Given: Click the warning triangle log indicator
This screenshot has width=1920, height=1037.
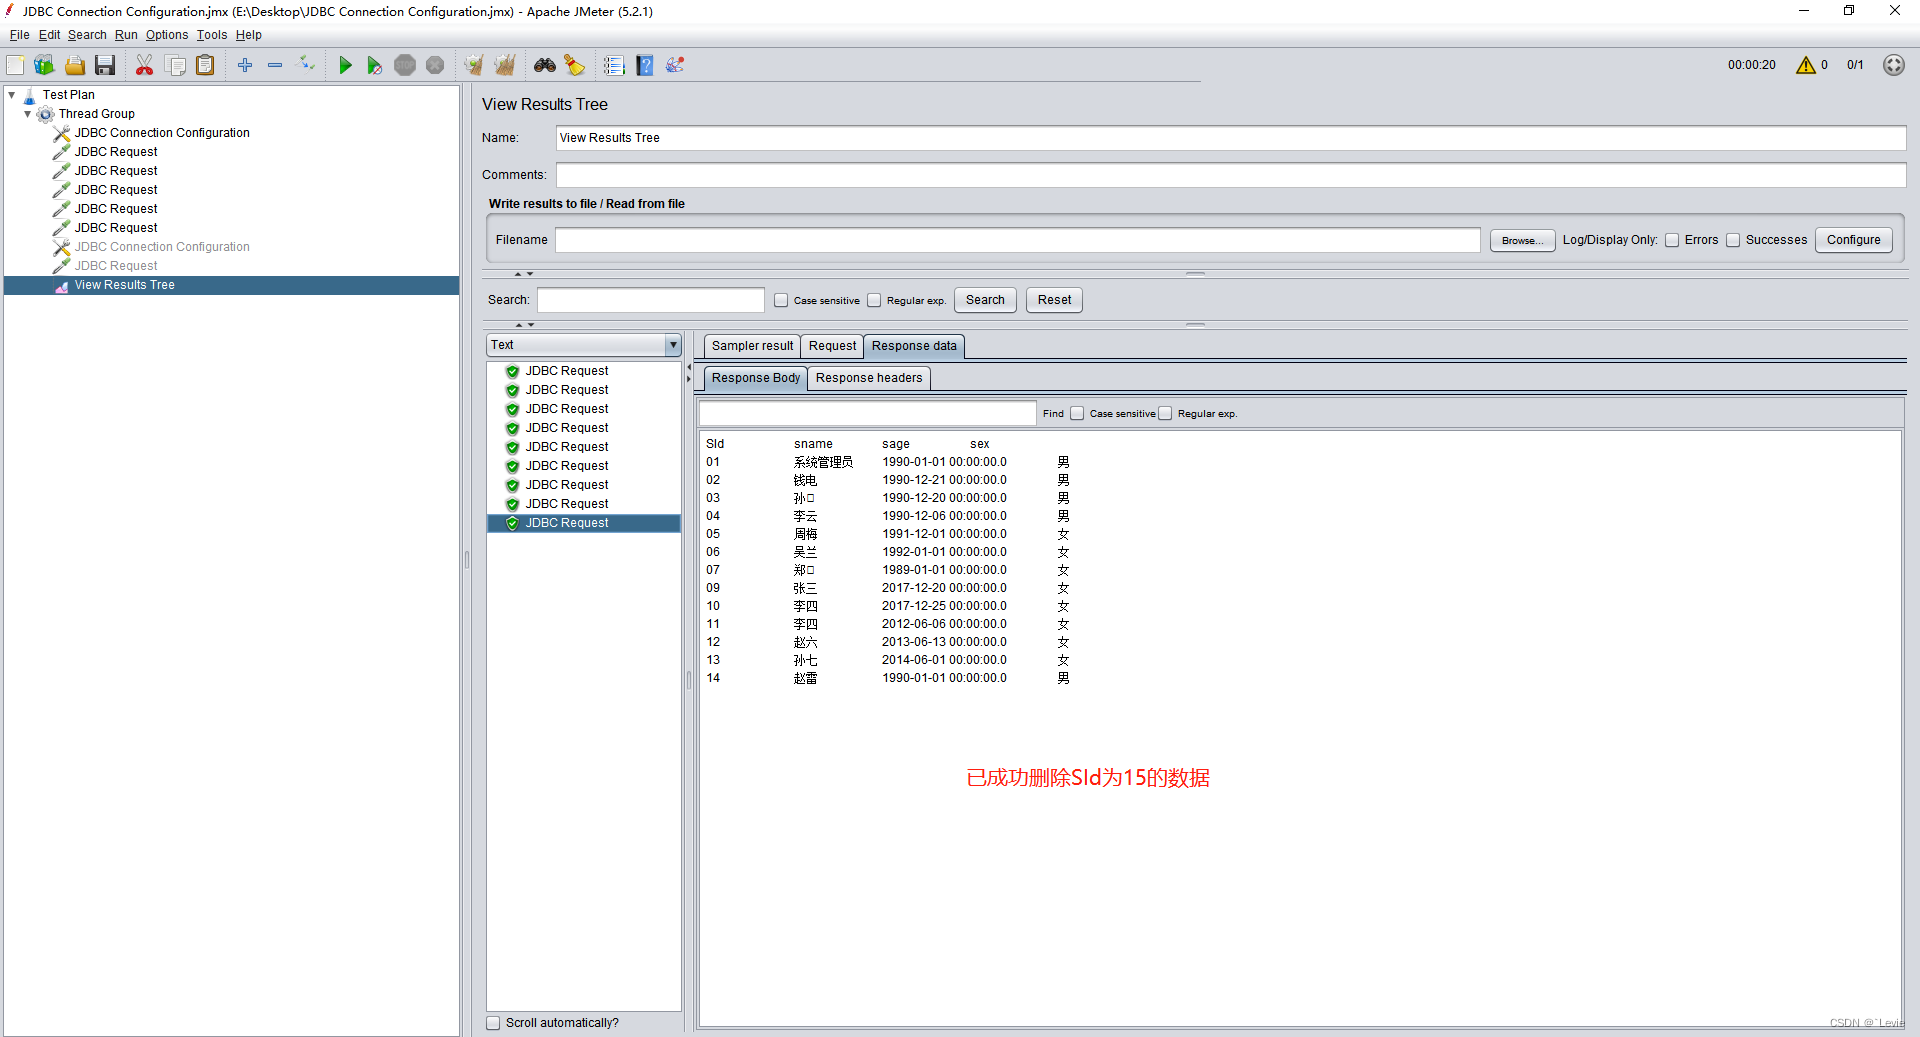Looking at the screenshot, I should [1808, 65].
